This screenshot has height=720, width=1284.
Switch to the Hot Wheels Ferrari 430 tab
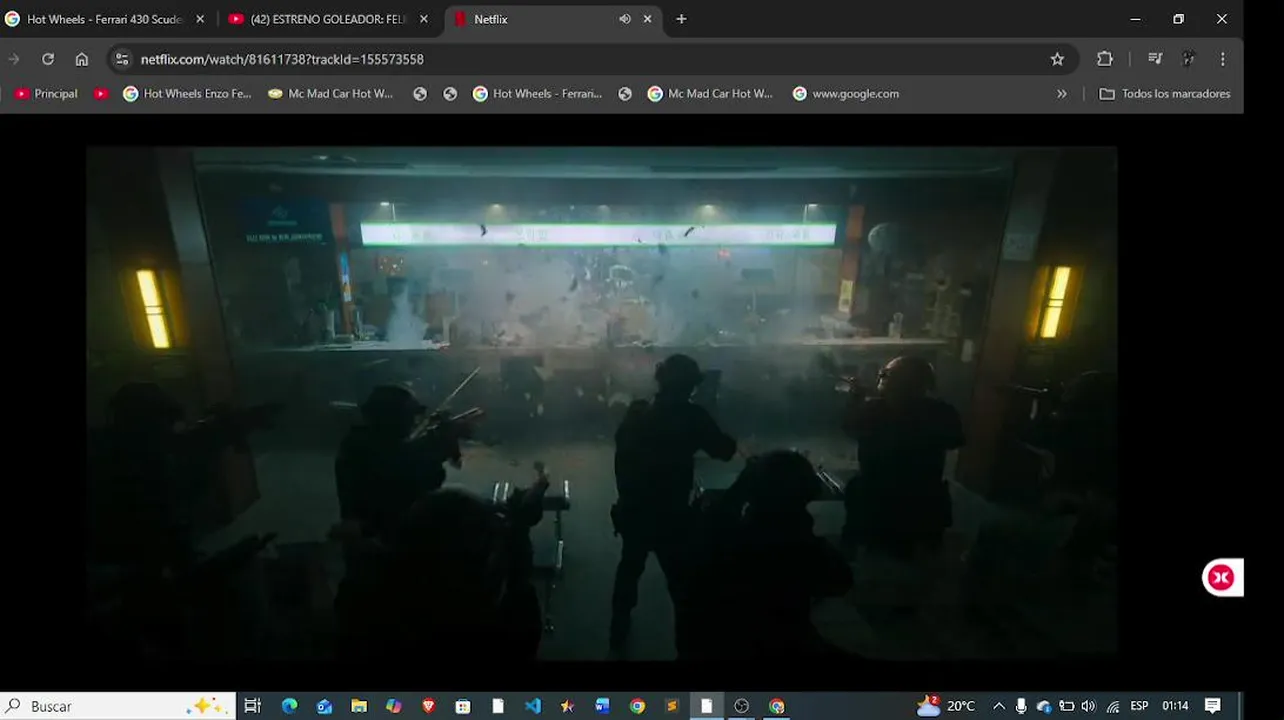tap(105, 19)
